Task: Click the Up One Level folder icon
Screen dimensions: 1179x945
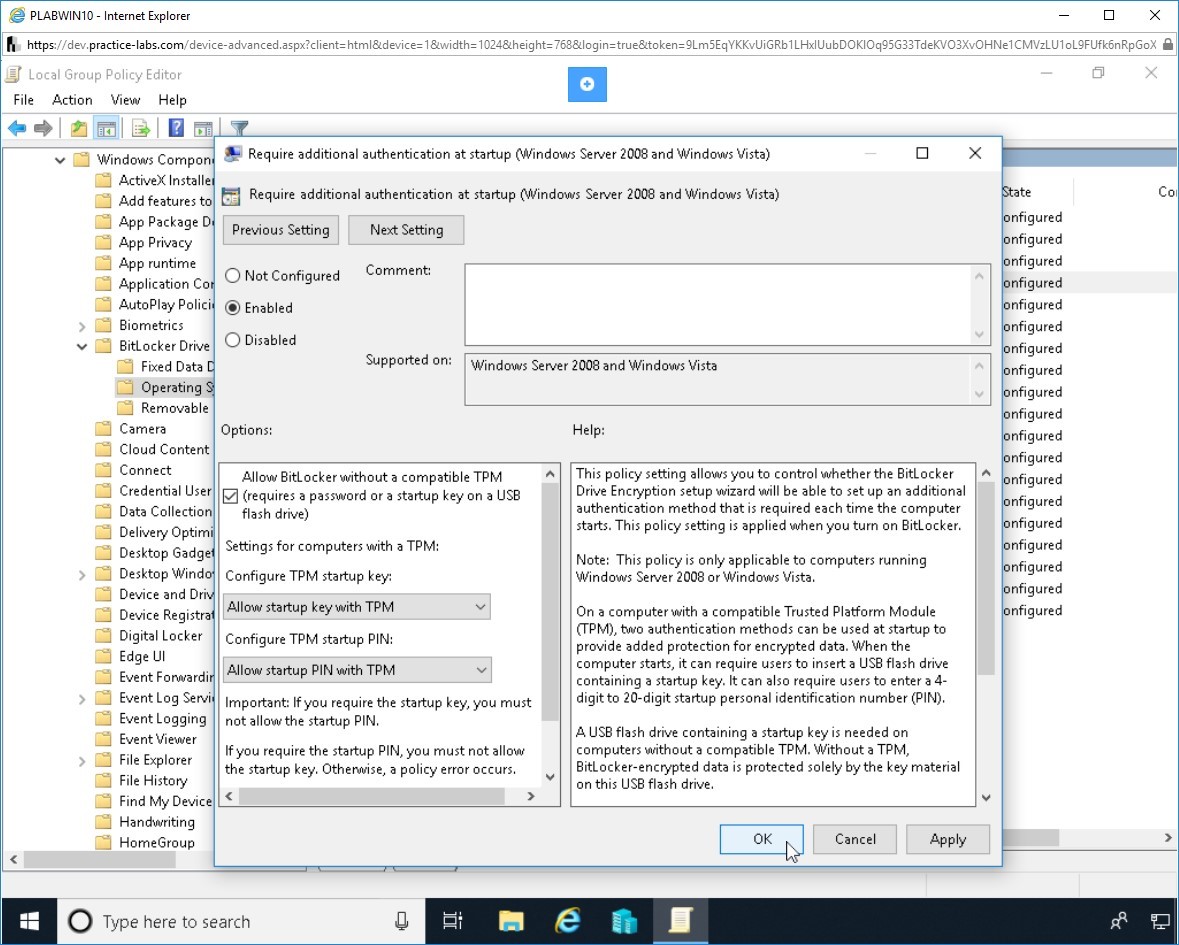Action: (x=78, y=129)
